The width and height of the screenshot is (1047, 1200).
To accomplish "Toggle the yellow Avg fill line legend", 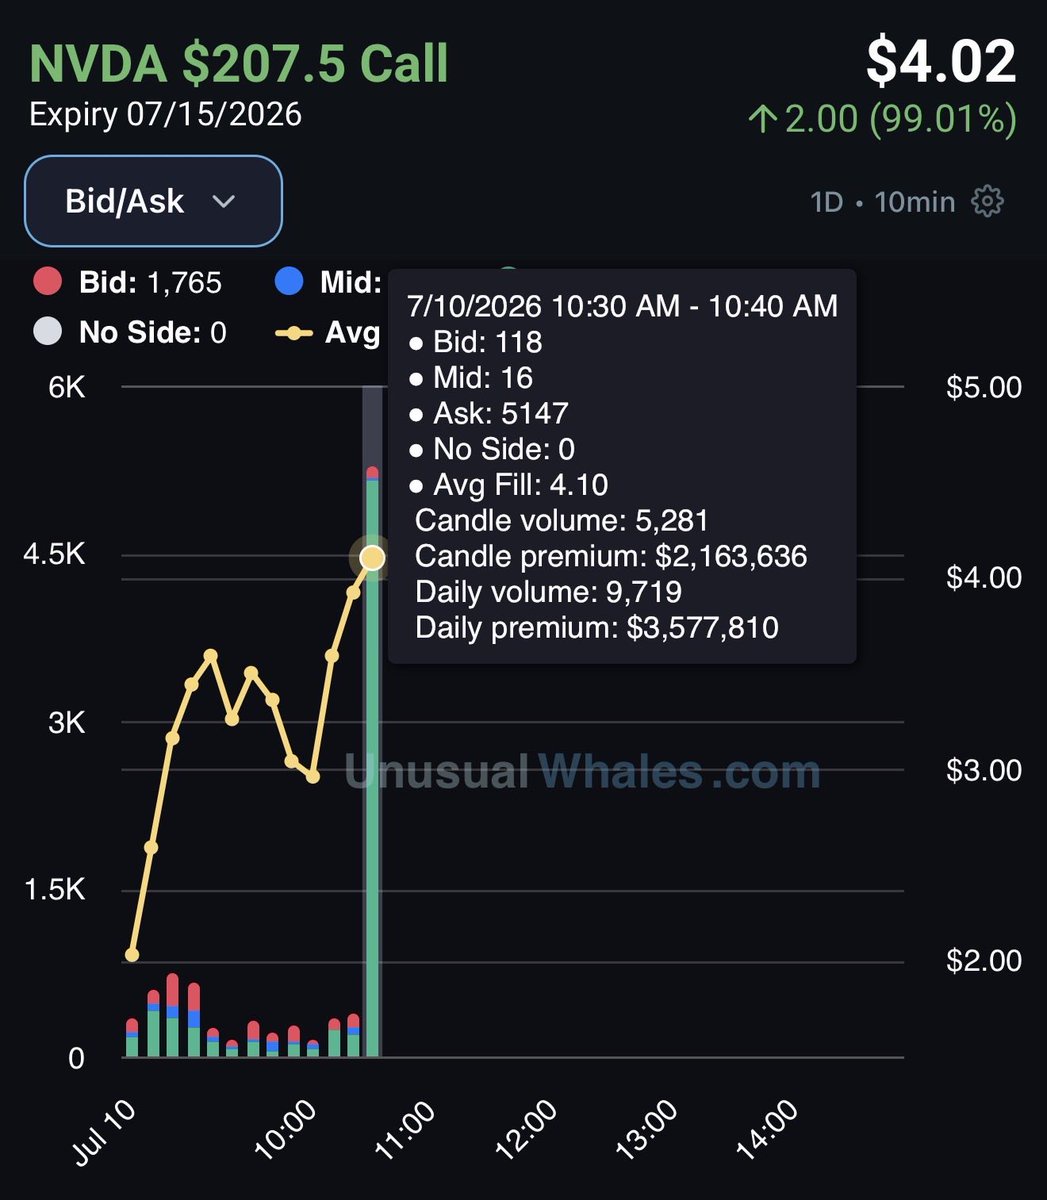I will coord(328,332).
